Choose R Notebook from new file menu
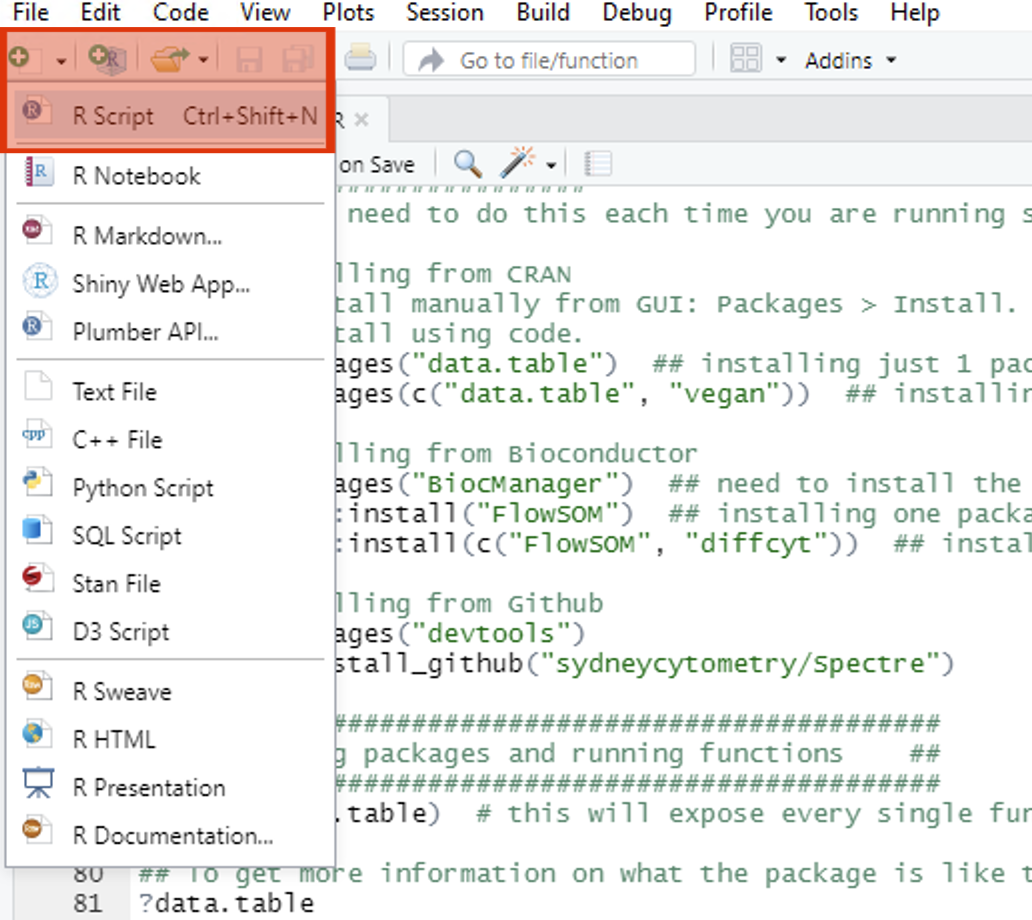1032x920 pixels. point(136,176)
